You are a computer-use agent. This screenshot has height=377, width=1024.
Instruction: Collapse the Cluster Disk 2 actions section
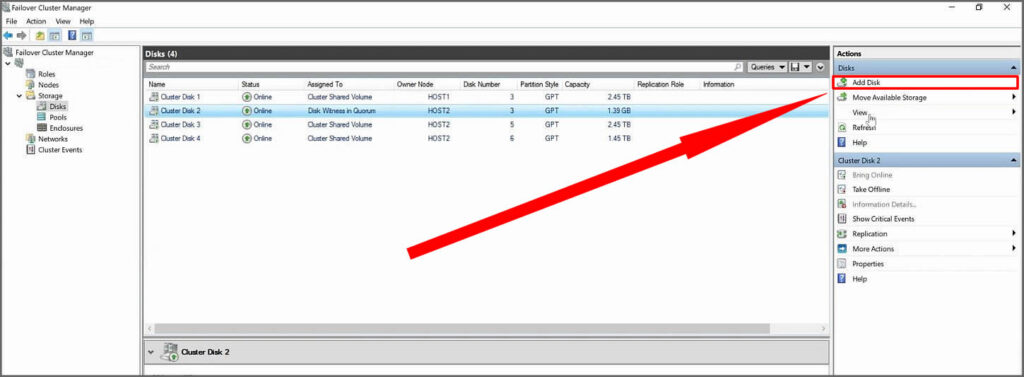click(x=1014, y=160)
